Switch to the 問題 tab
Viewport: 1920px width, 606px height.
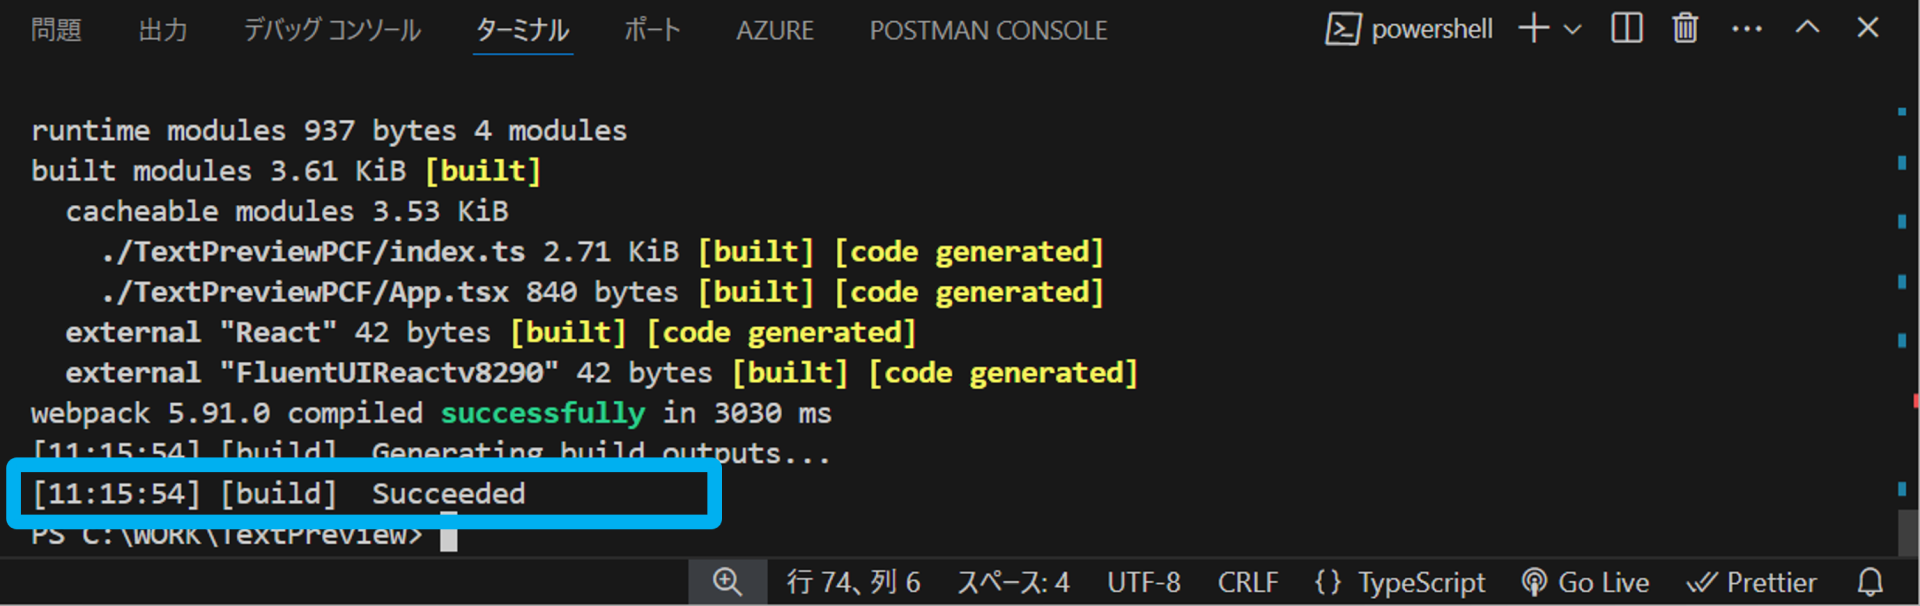(56, 30)
